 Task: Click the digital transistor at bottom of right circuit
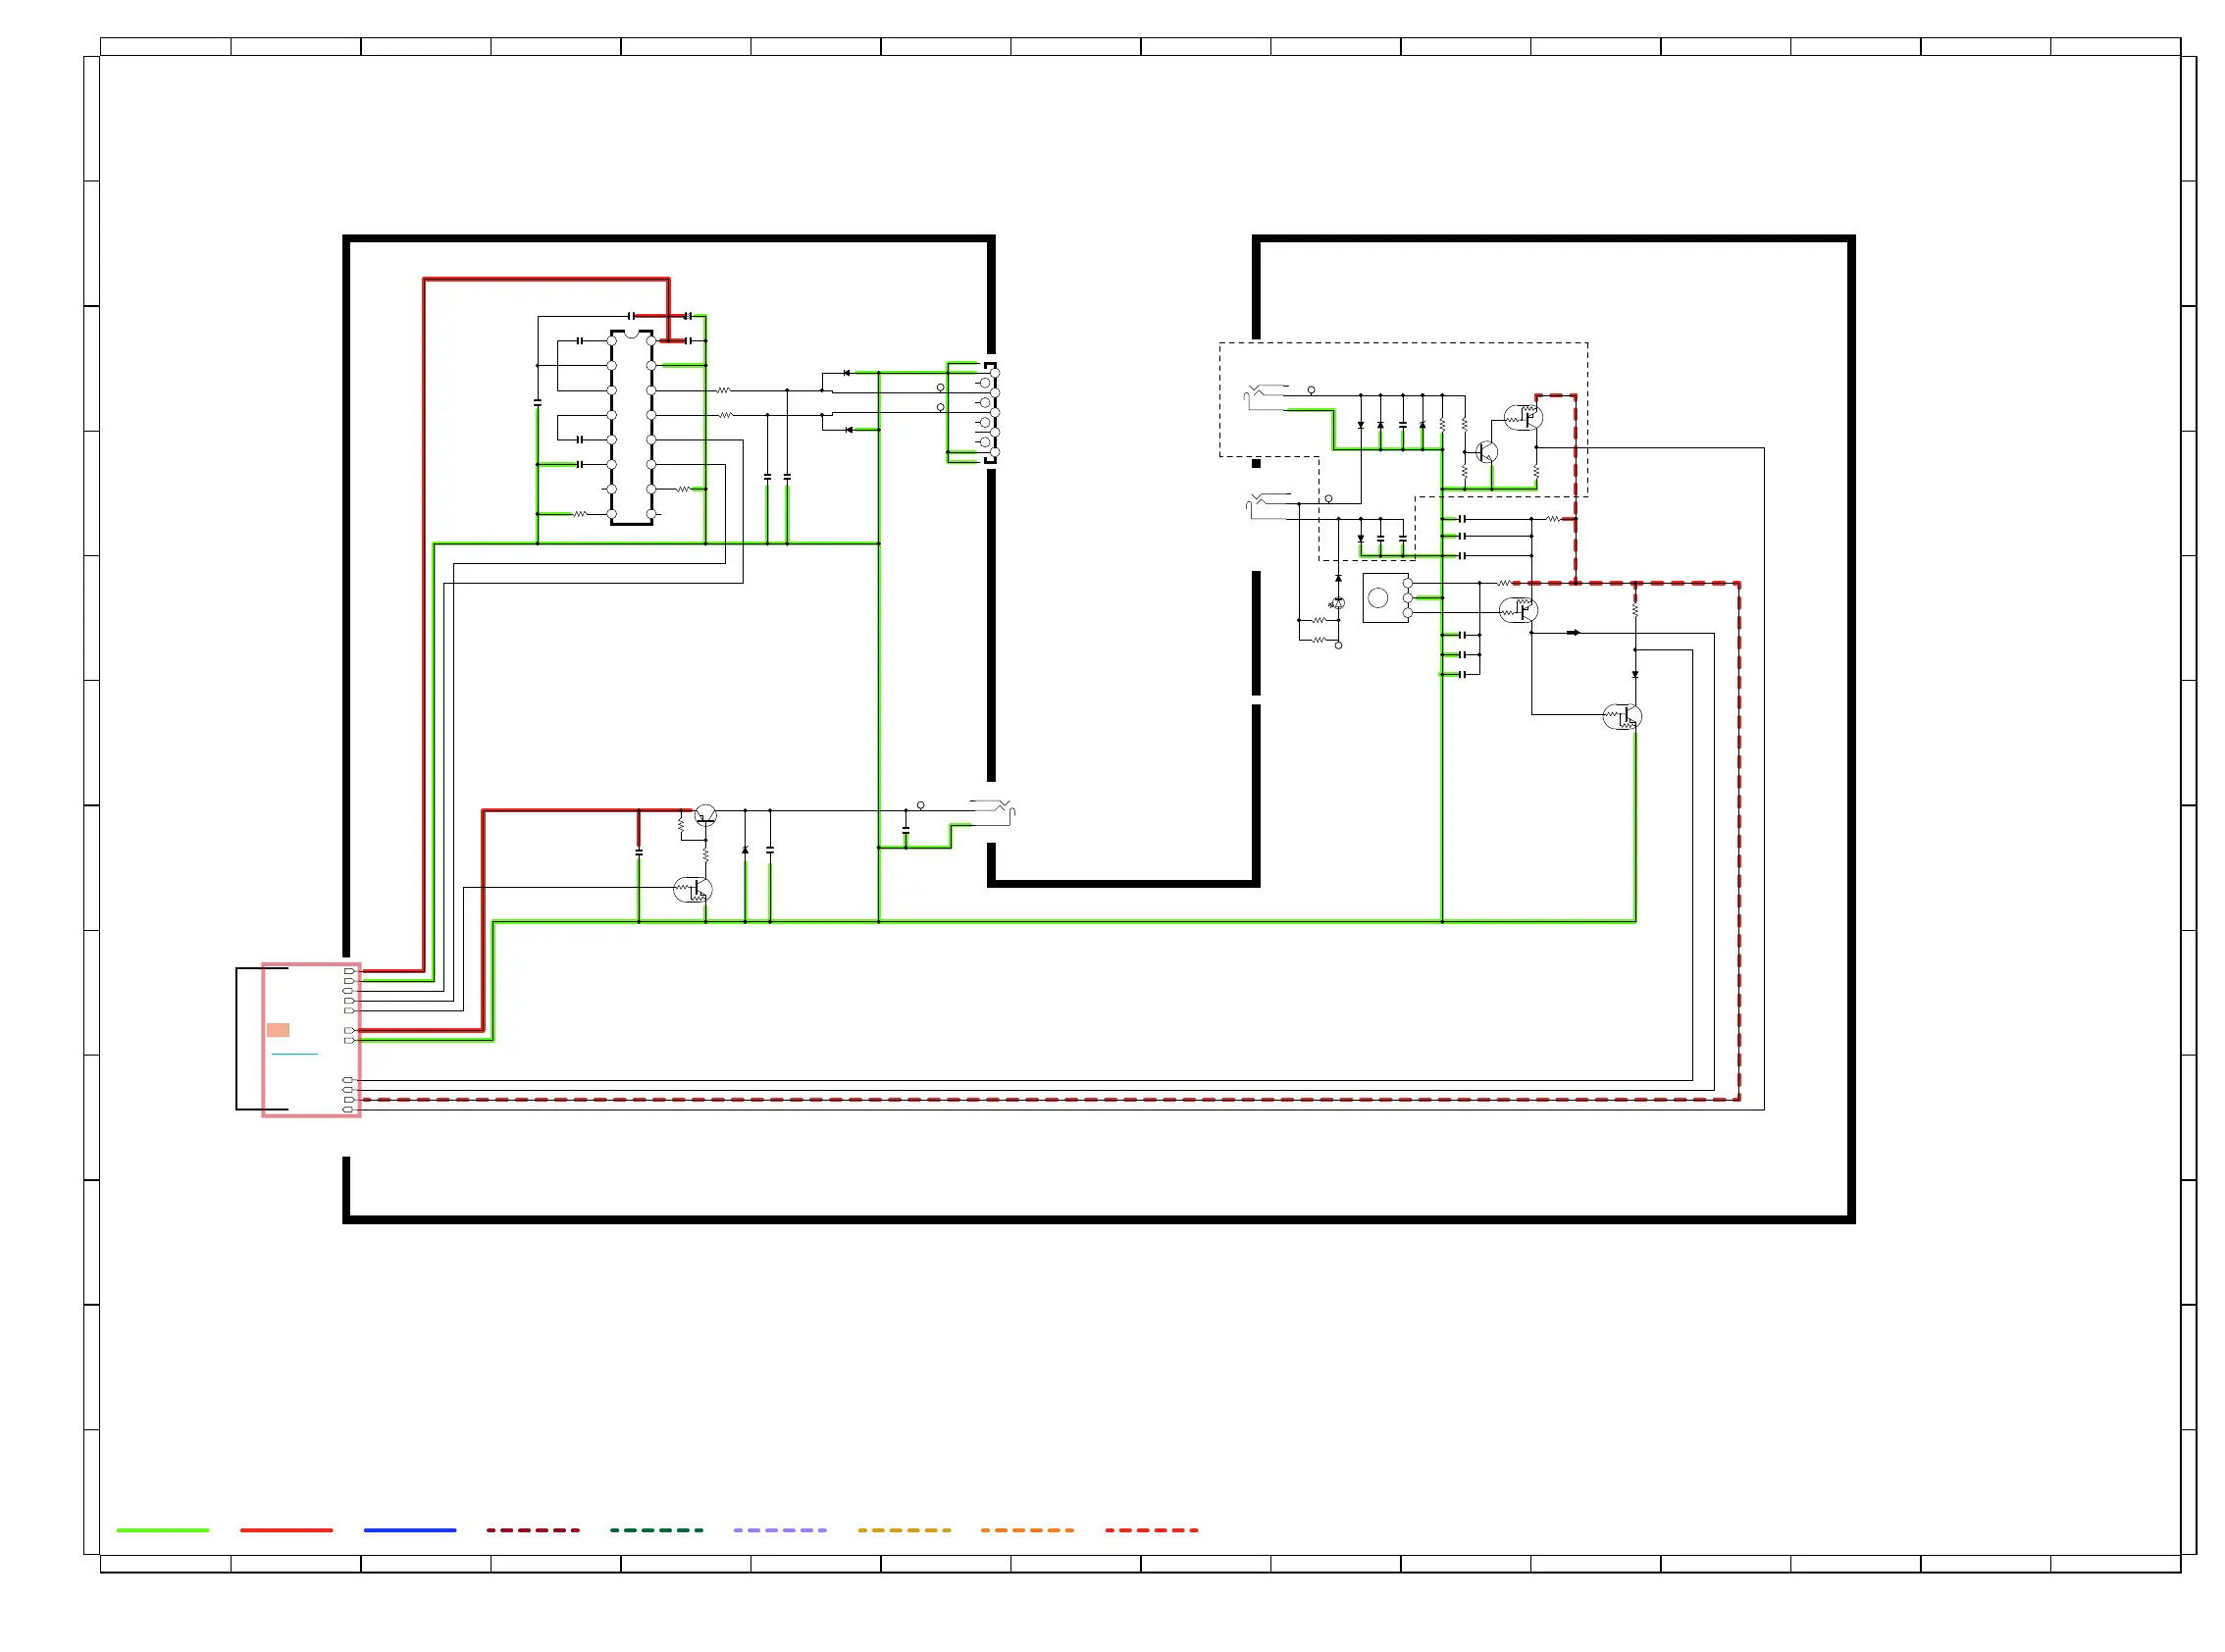pyautogui.click(x=1622, y=717)
